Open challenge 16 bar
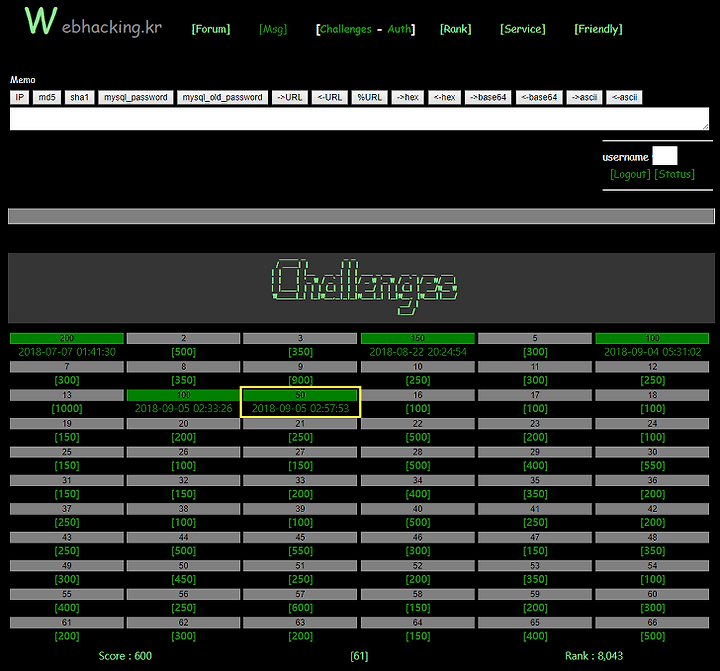Viewport: 720px width, 671px height. 418,395
